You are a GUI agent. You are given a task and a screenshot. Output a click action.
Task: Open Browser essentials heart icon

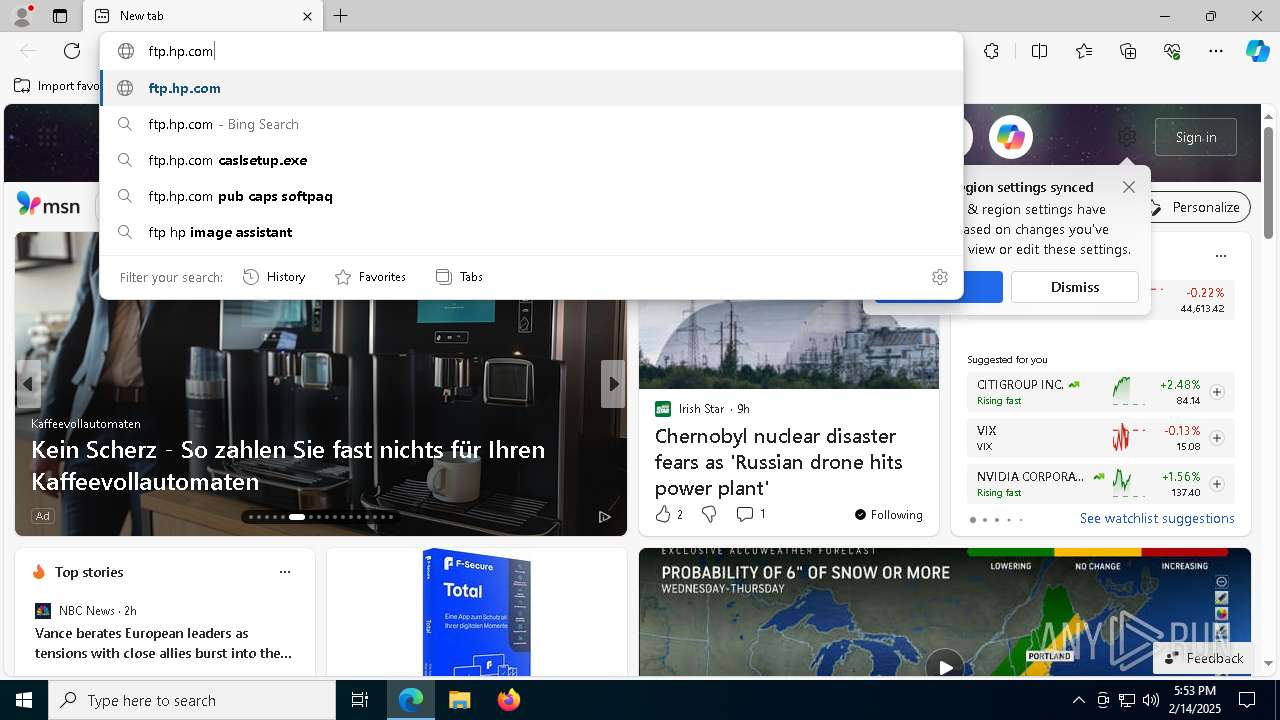click(1172, 51)
